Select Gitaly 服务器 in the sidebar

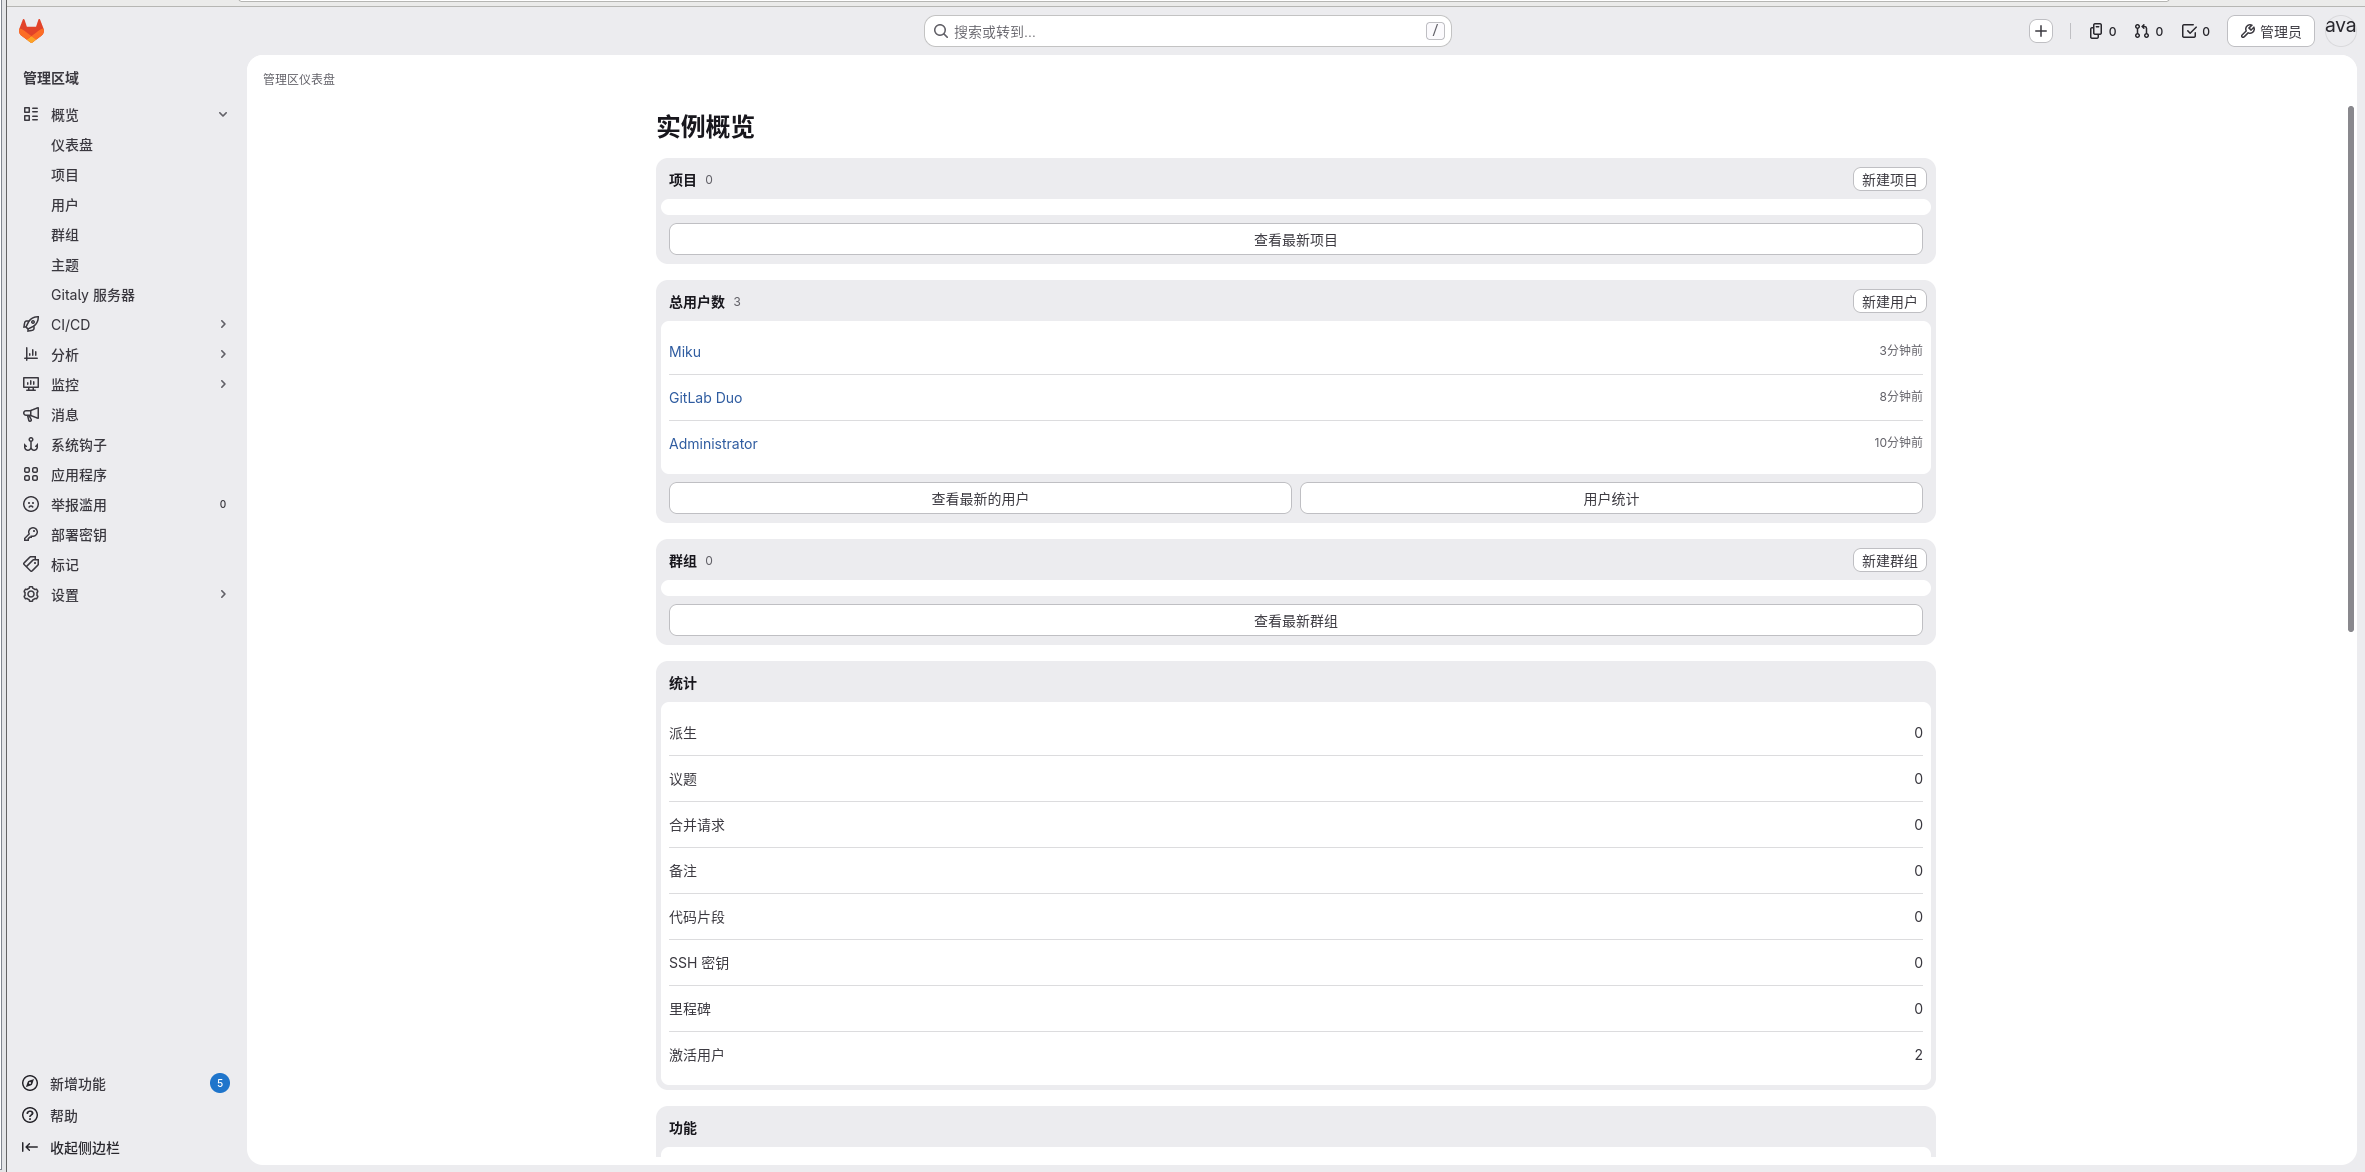coord(92,295)
